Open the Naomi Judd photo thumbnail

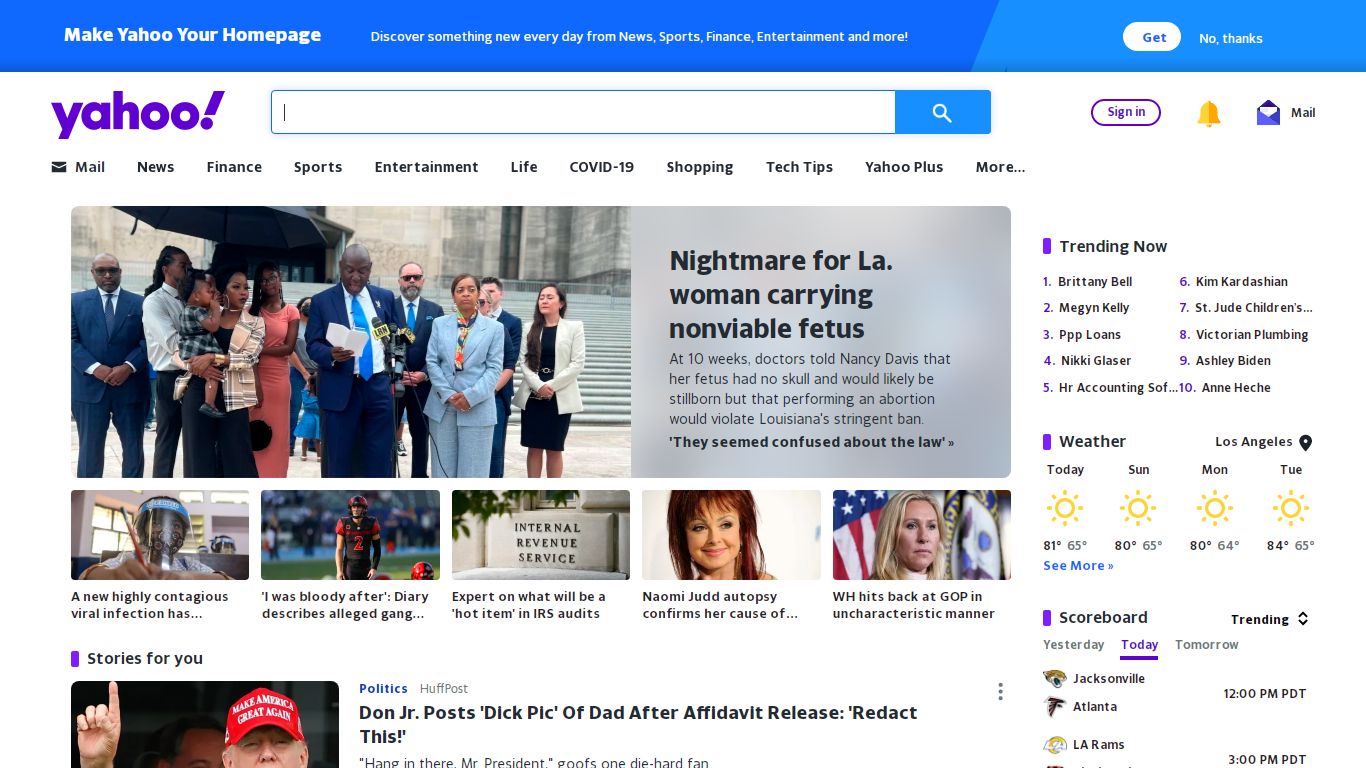731,535
